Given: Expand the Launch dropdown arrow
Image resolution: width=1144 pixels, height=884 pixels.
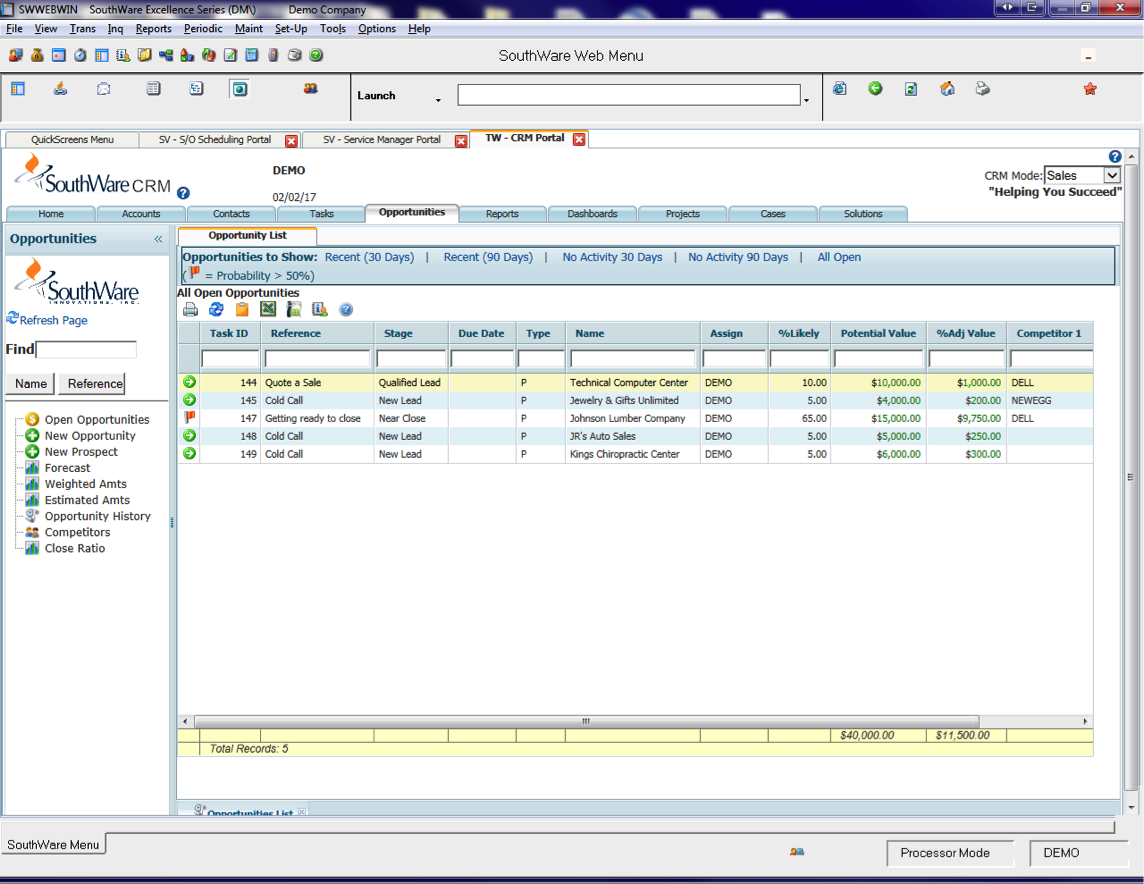Looking at the screenshot, I should coord(438,100).
